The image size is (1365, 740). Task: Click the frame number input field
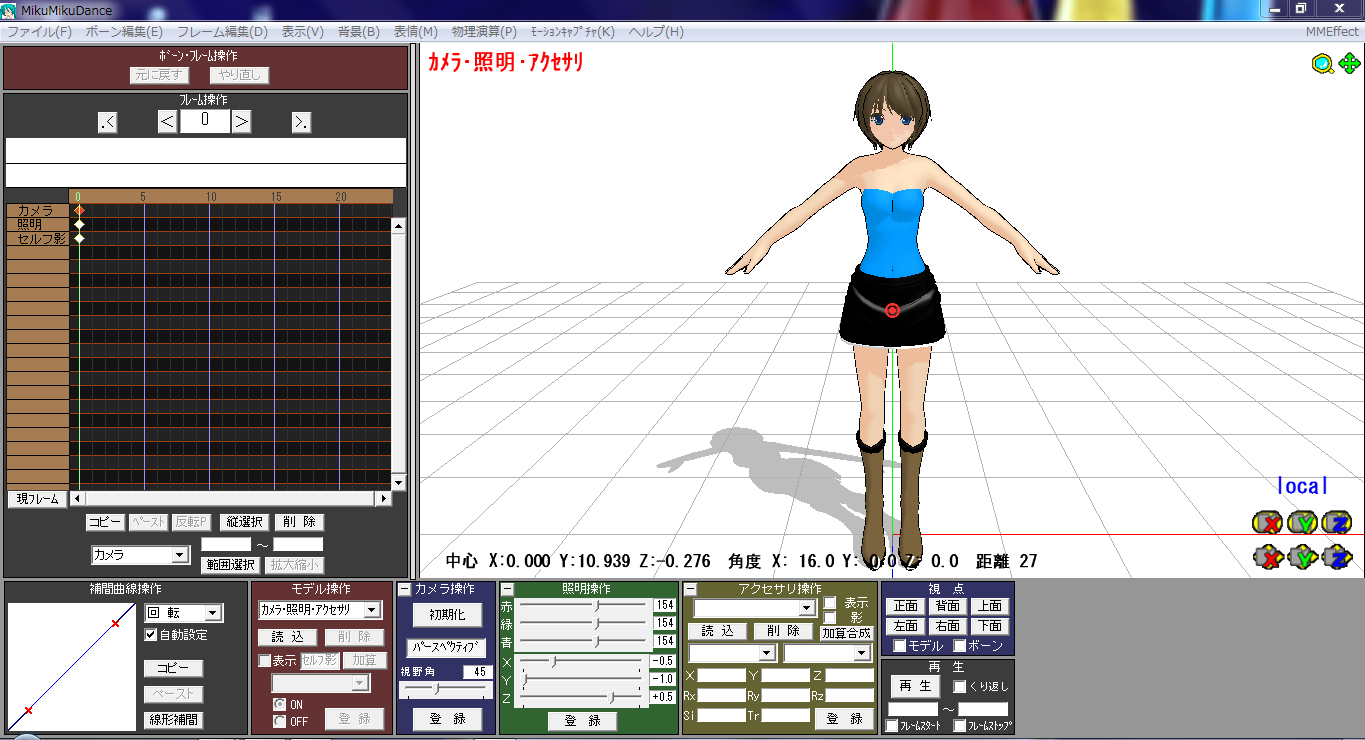click(205, 121)
